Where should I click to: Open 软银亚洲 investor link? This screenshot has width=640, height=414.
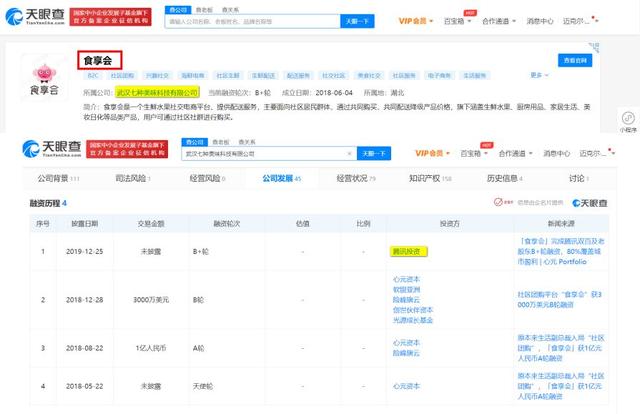click(406, 289)
